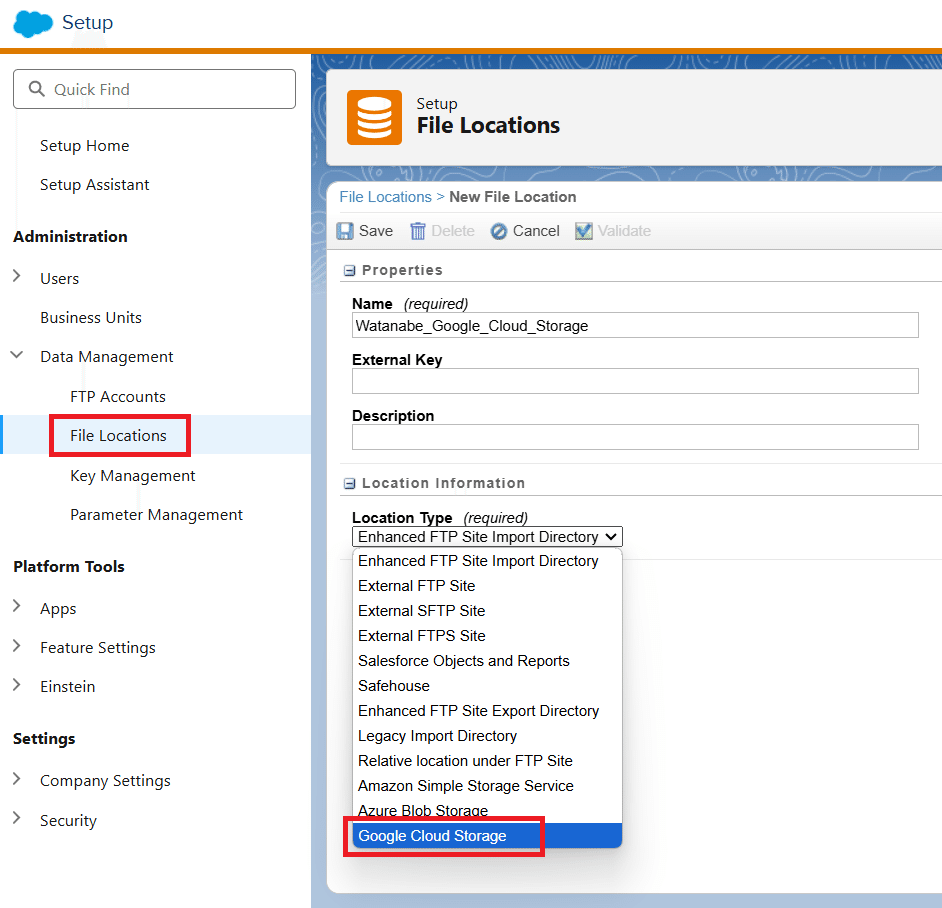Select Enhanced FTP Site Import Directory option in list
This screenshot has width=942, height=908.
[487, 561]
